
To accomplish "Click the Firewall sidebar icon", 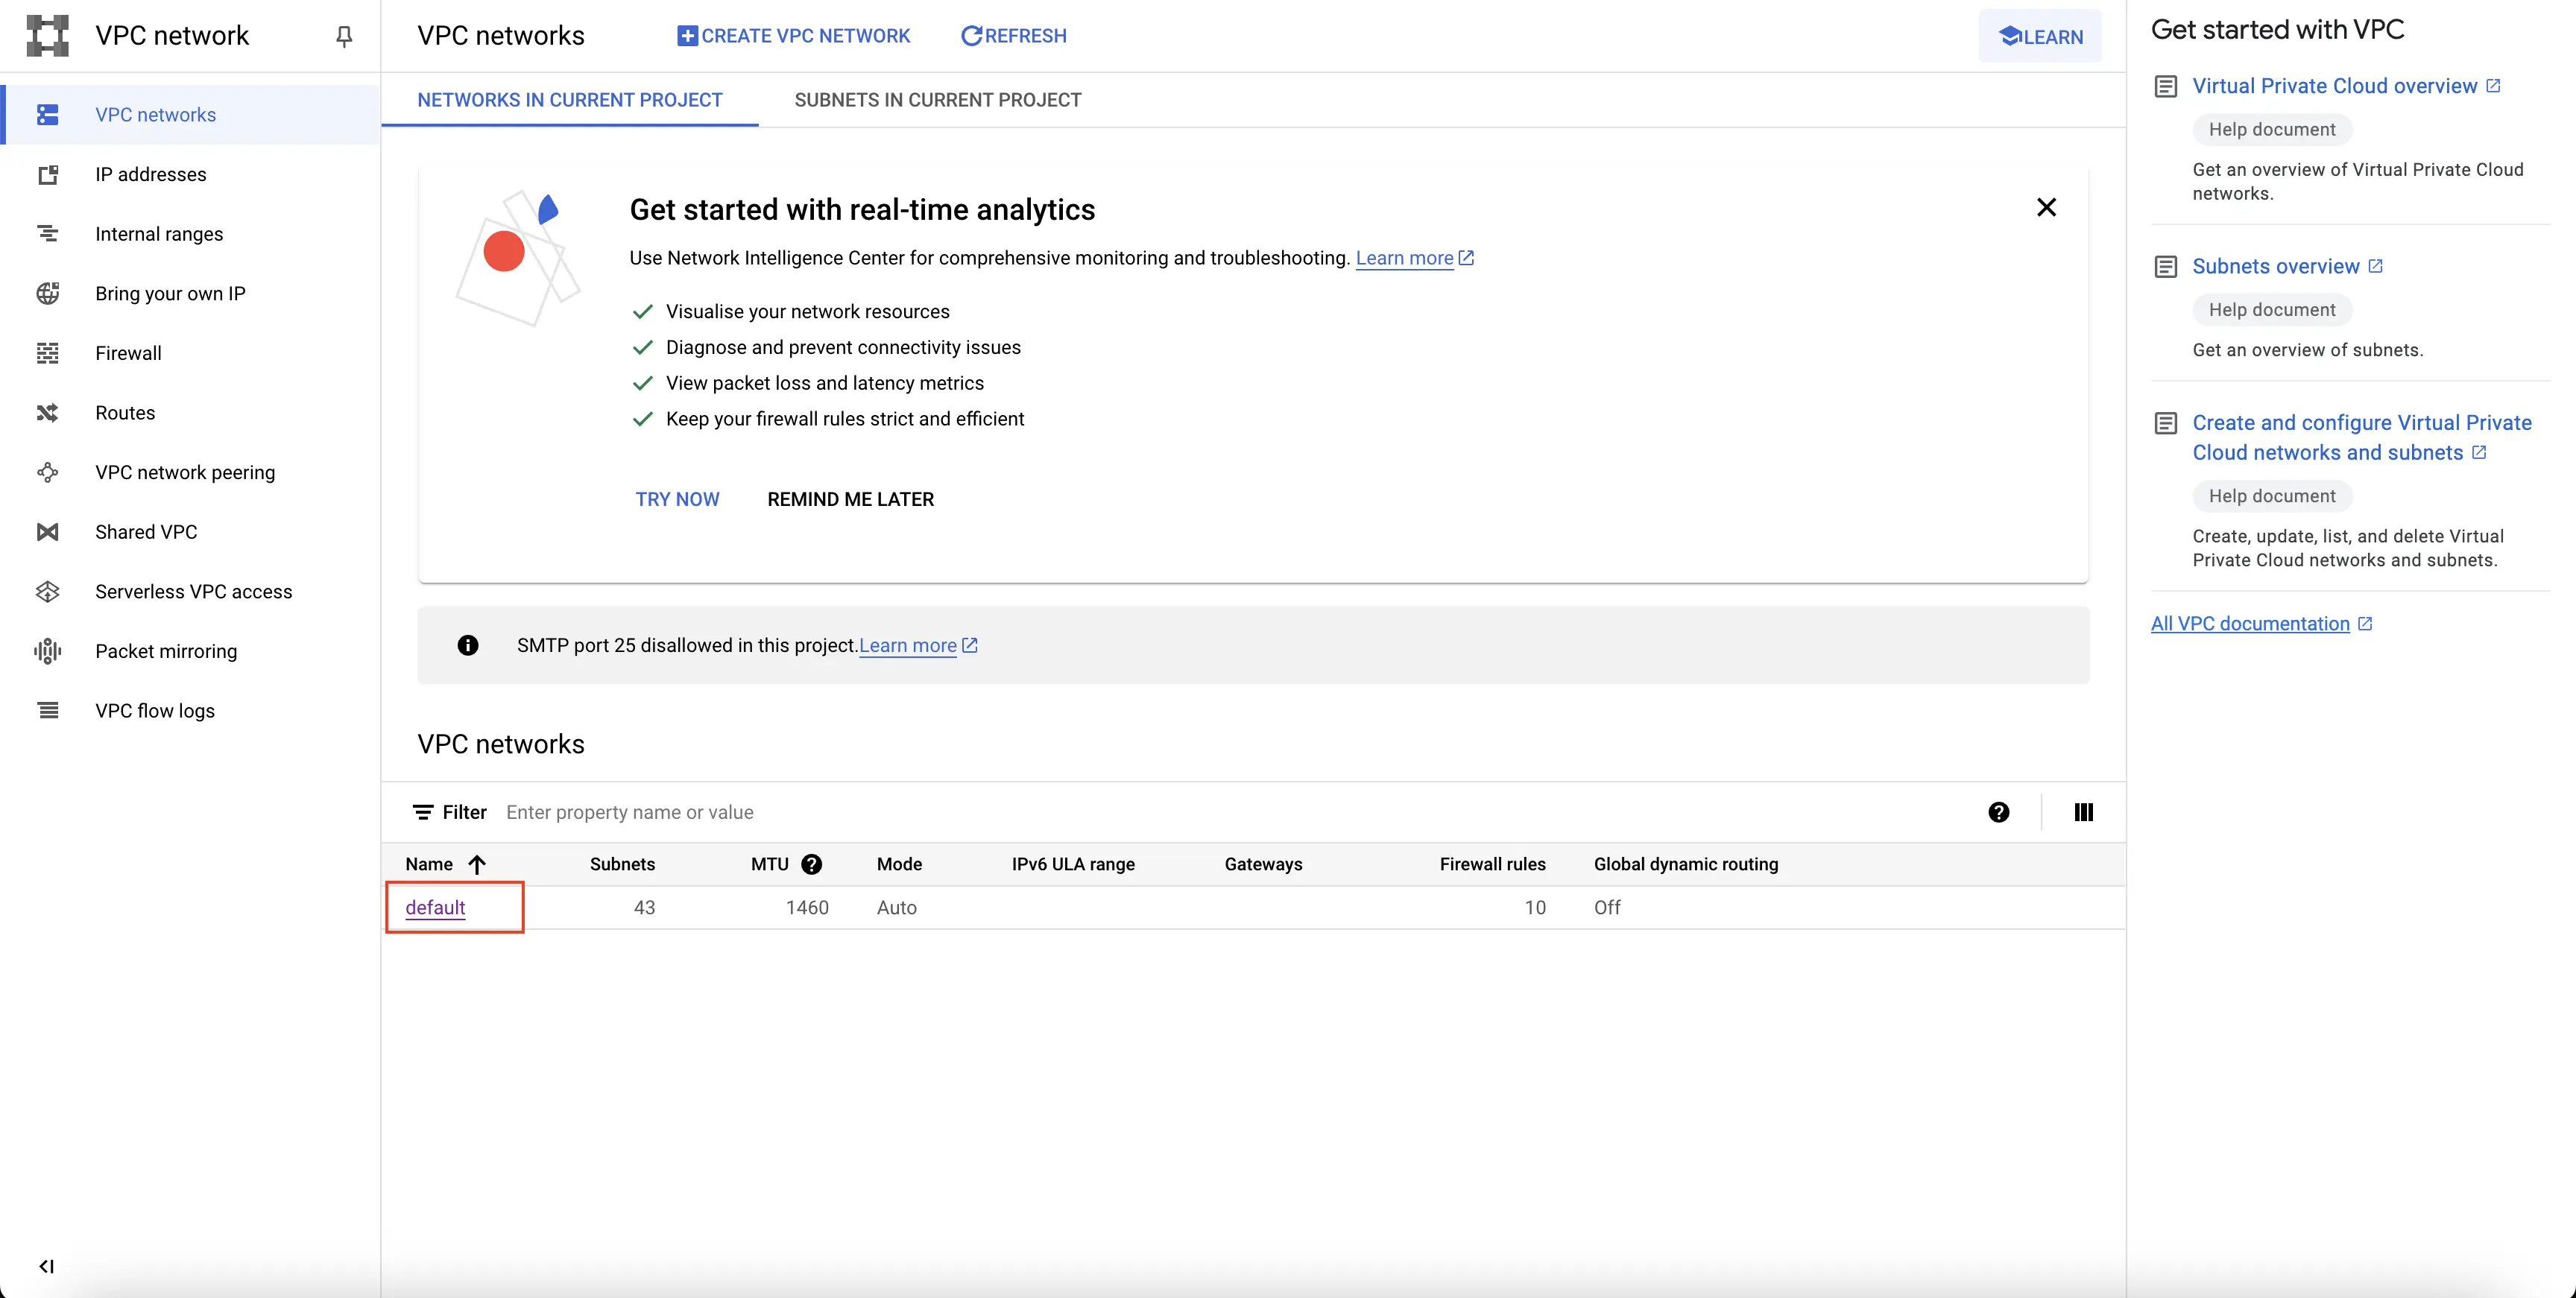I will (47, 353).
